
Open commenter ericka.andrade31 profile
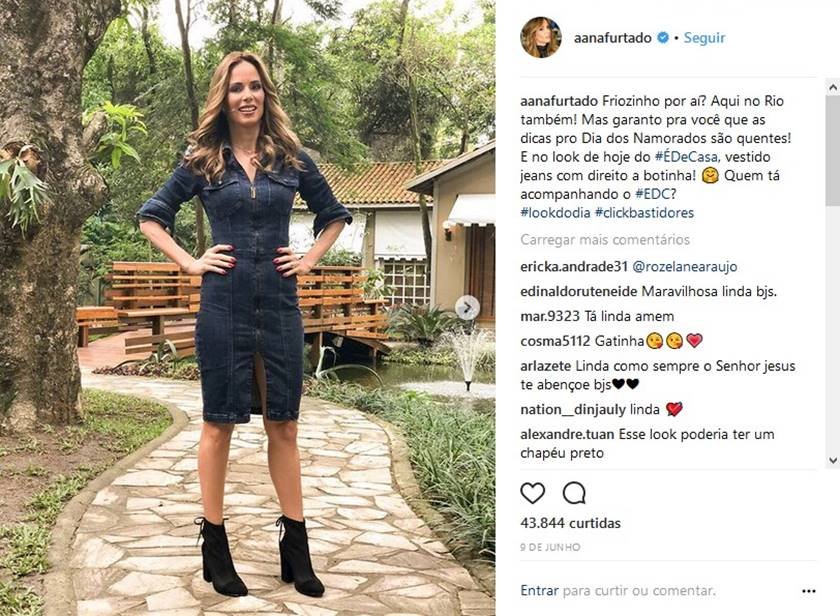point(574,267)
